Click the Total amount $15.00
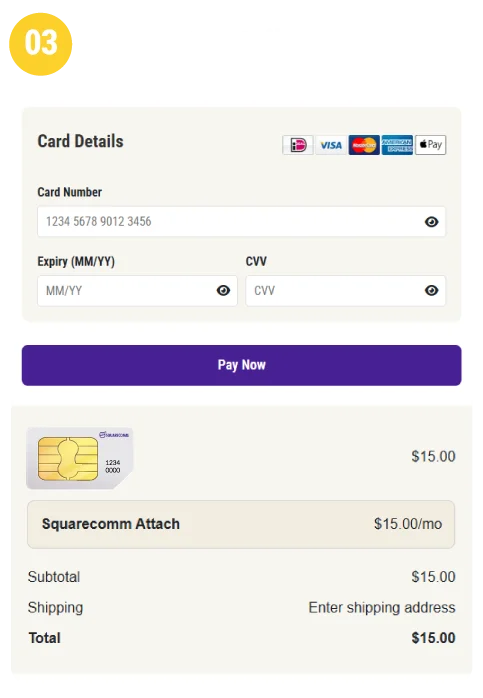The height and width of the screenshot is (698, 483). click(x=434, y=638)
